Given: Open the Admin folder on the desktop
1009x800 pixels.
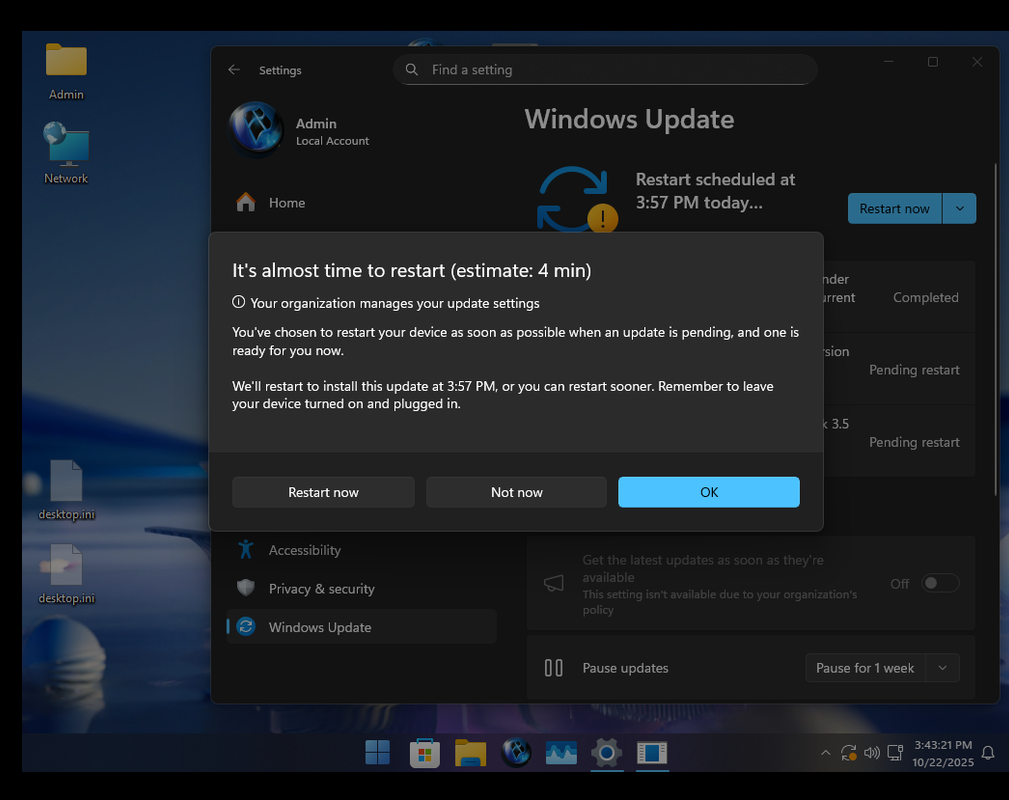Looking at the screenshot, I should tap(66, 71).
